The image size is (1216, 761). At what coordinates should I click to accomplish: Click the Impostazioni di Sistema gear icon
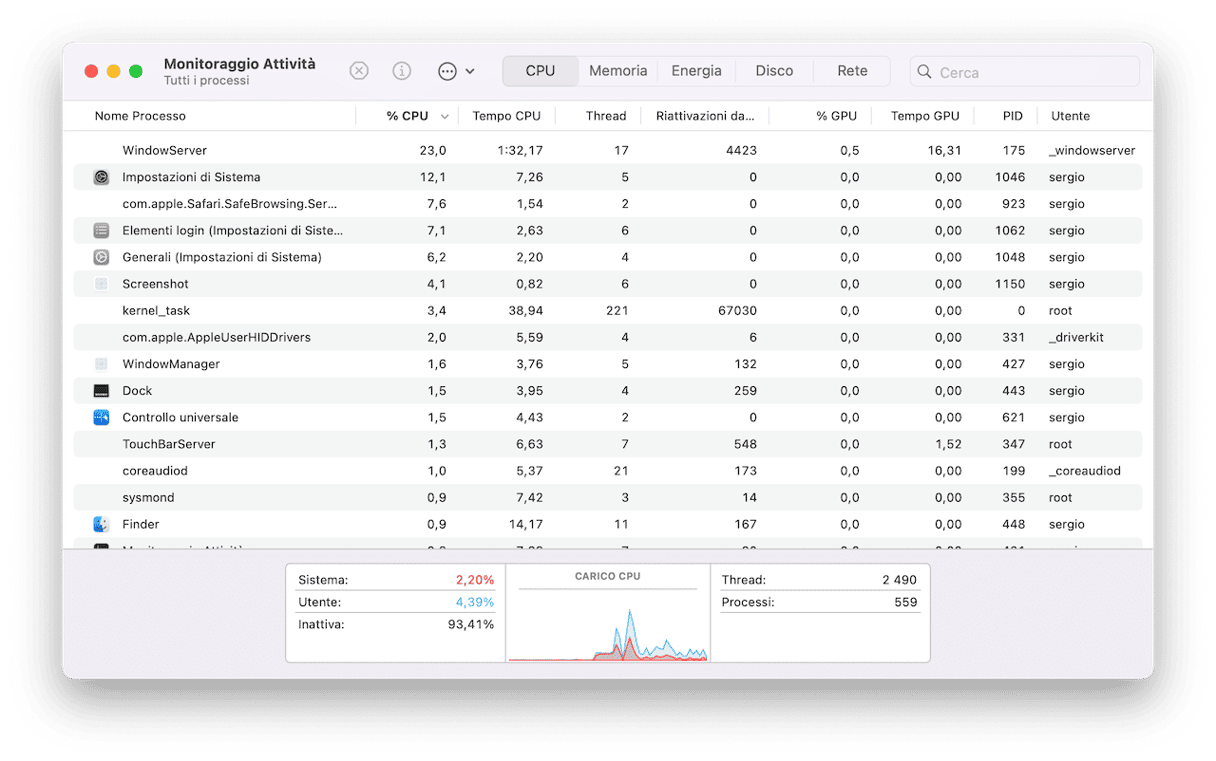coord(101,177)
